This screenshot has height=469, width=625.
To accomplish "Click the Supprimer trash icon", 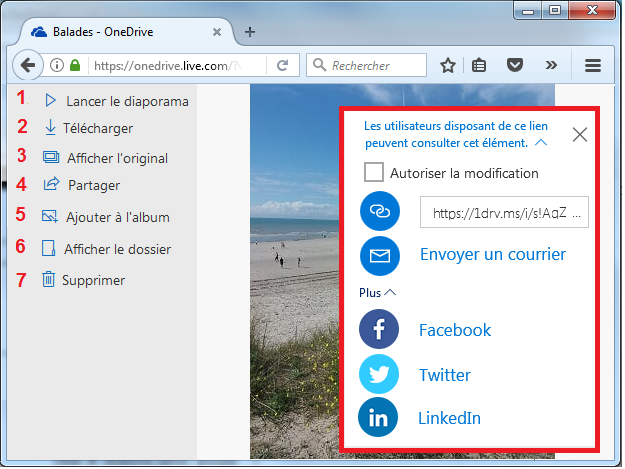I will (x=48, y=279).
